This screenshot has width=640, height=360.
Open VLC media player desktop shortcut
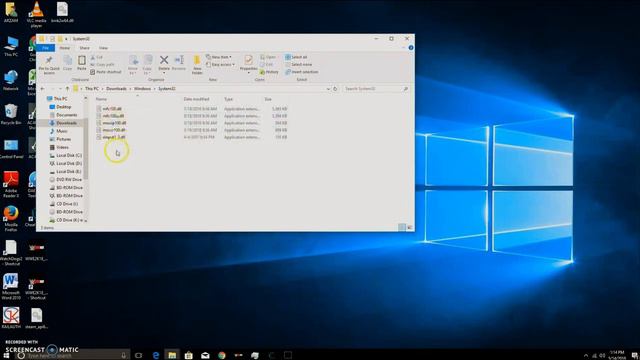point(36,14)
